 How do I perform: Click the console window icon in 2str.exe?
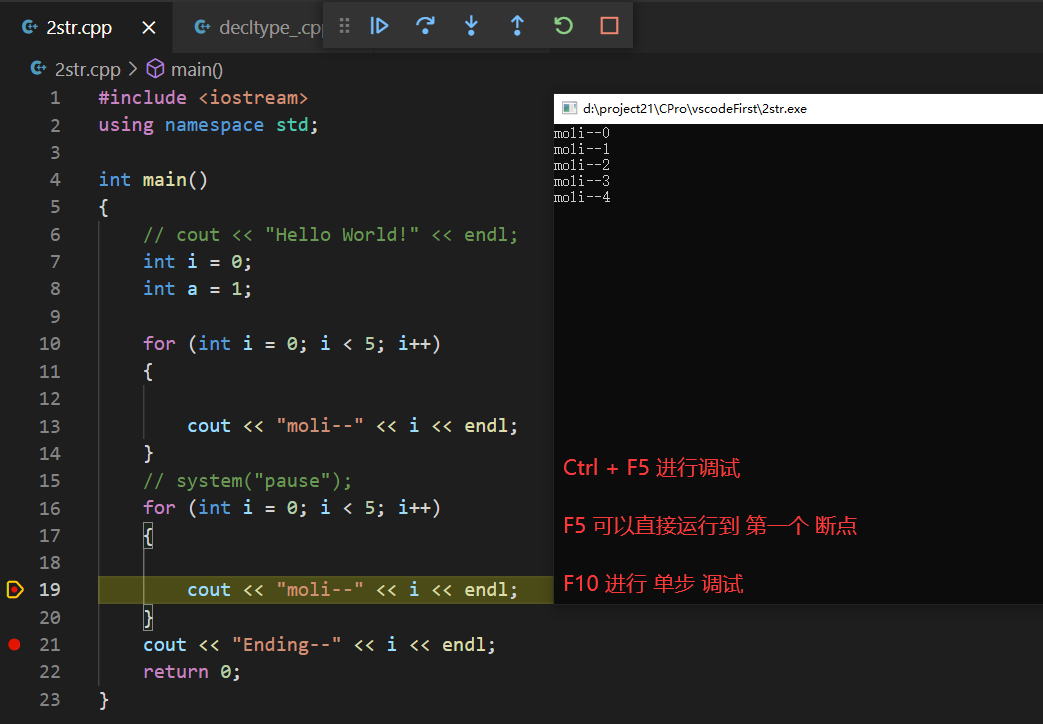[569, 108]
